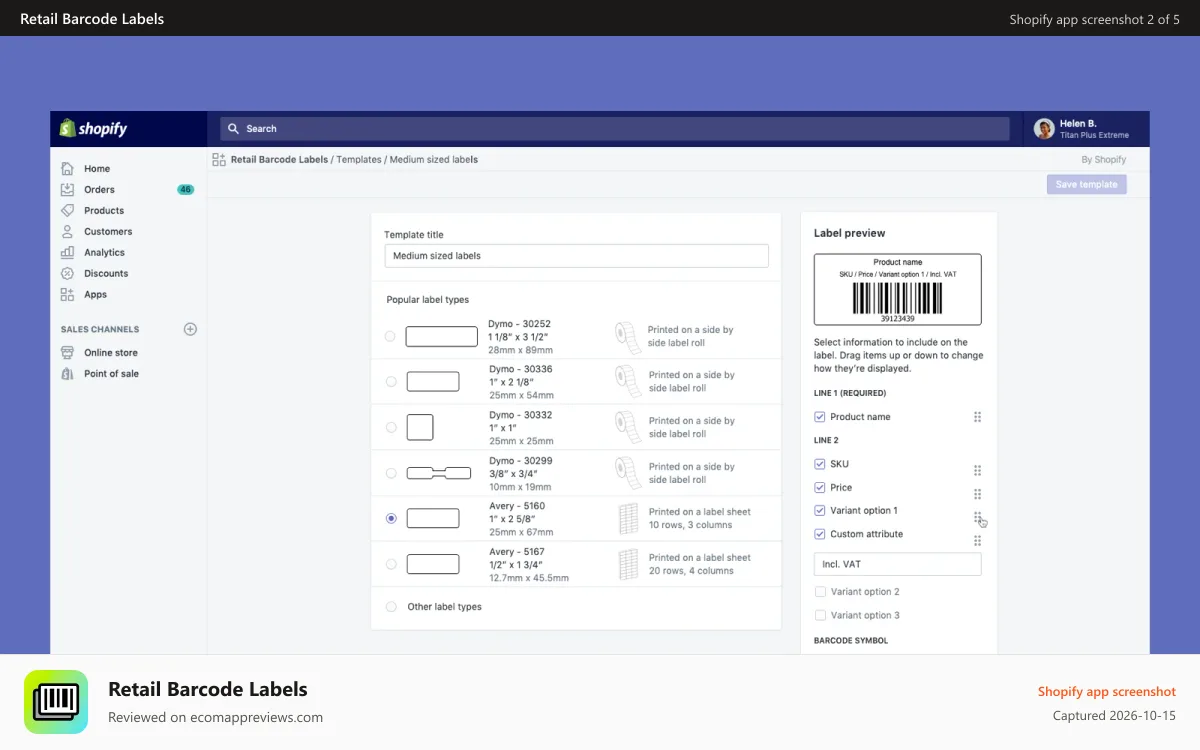Viewport: 1200px width, 750px height.
Task: Click the Orders 46 count badge
Action: [x=185, y=189]
